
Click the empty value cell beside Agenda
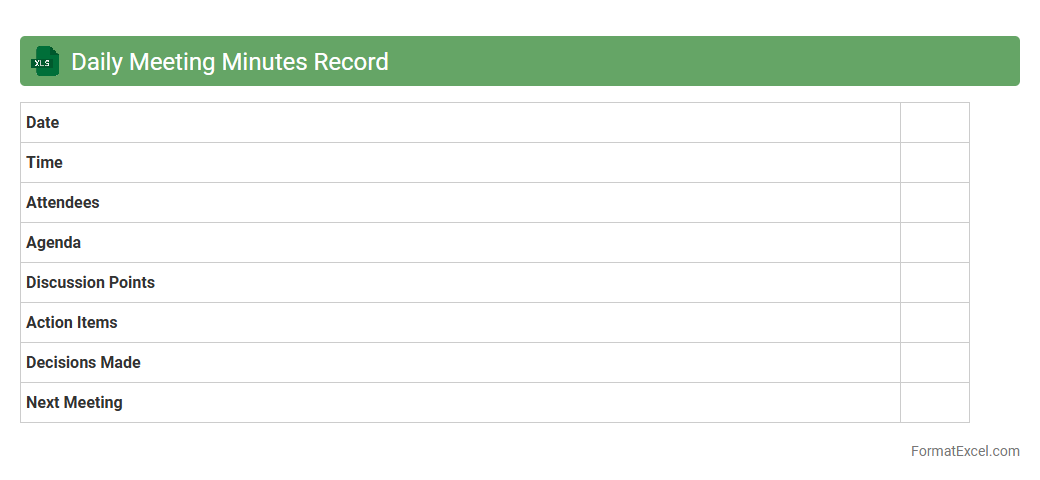934,243
